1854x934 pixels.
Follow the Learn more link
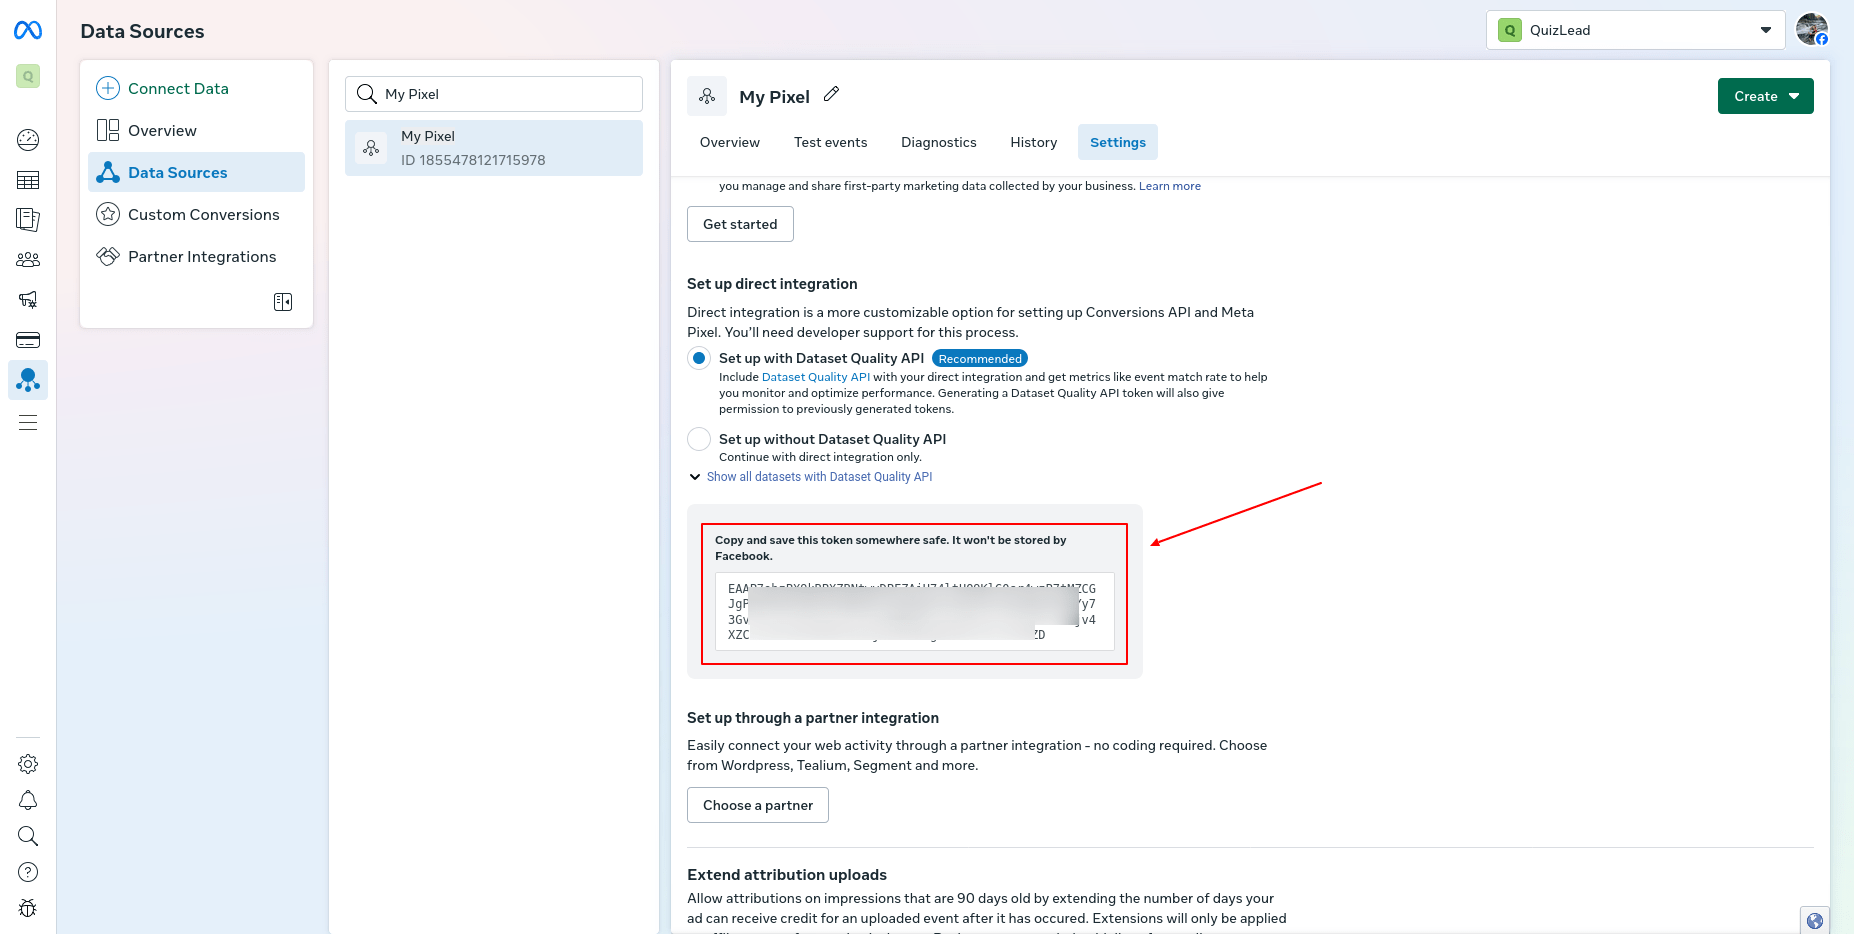[1170, 186]
